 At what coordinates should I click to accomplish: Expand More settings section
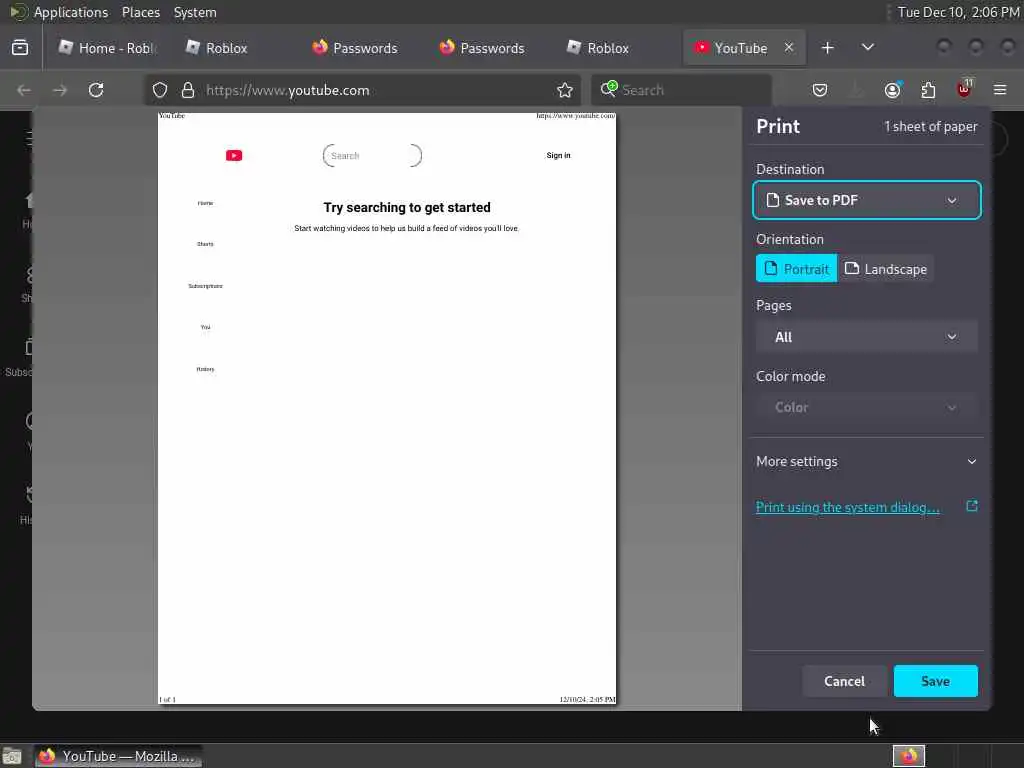(867, 461)
